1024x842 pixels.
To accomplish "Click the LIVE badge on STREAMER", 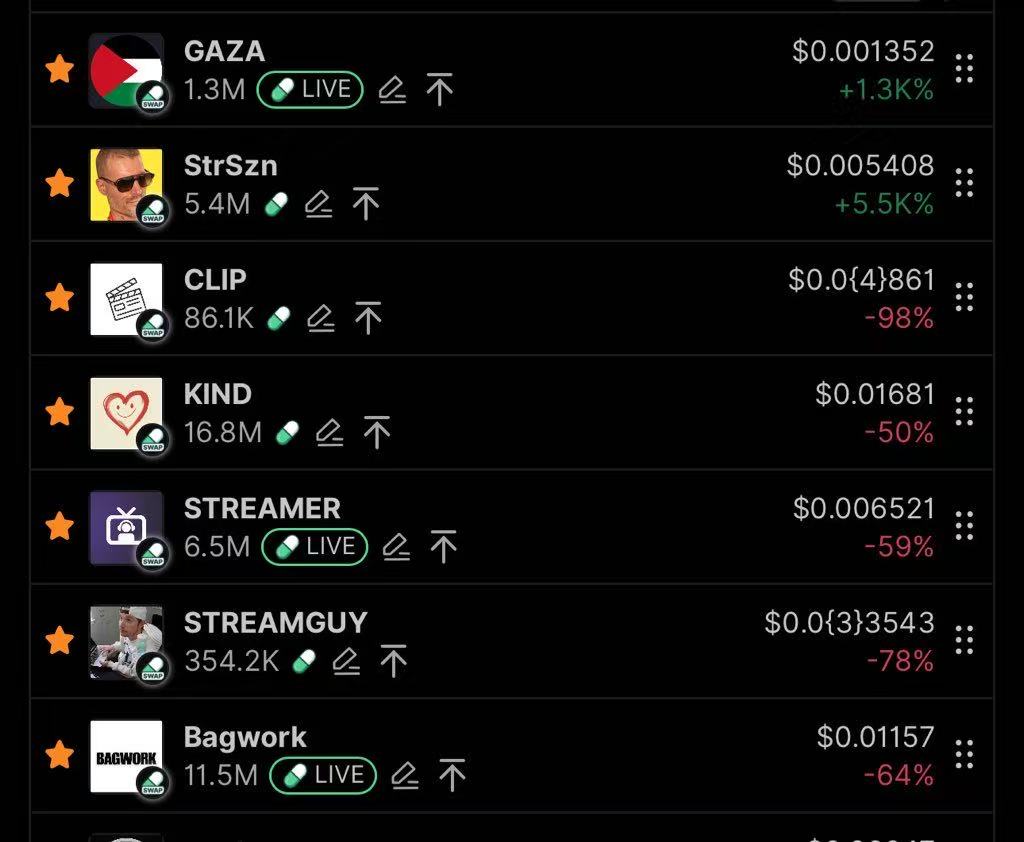I will [x=315, y=547].
